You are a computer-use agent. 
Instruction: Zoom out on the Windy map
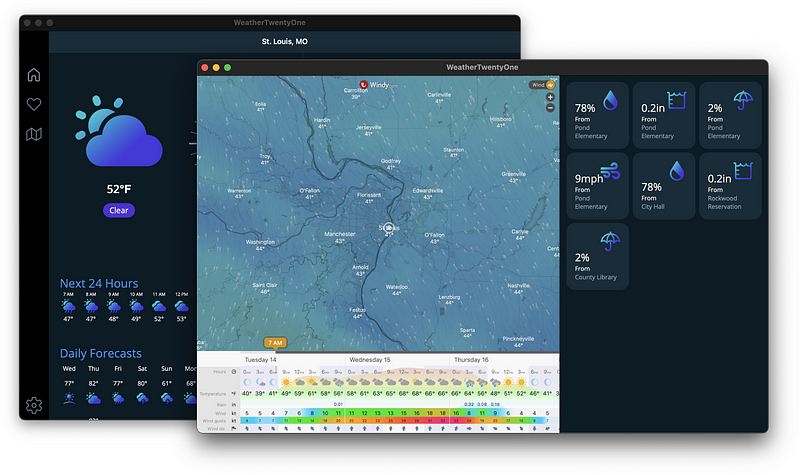pos(550,108)
